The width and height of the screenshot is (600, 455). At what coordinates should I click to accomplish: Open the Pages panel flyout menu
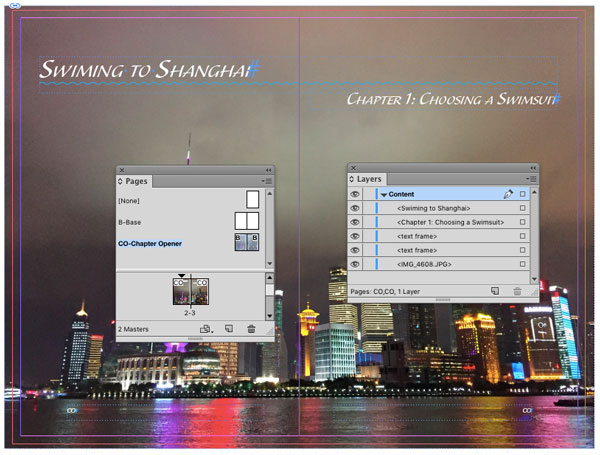(267, 181)
